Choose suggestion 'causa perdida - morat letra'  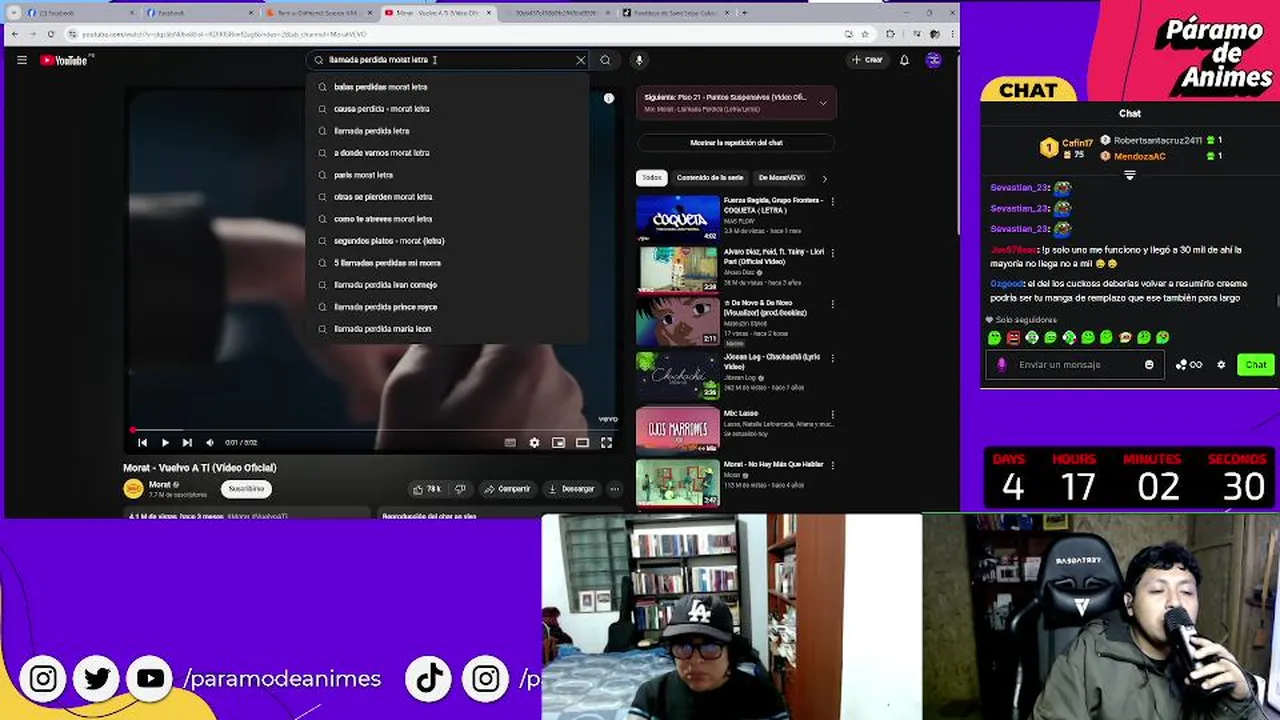click(x=448, y=109)
